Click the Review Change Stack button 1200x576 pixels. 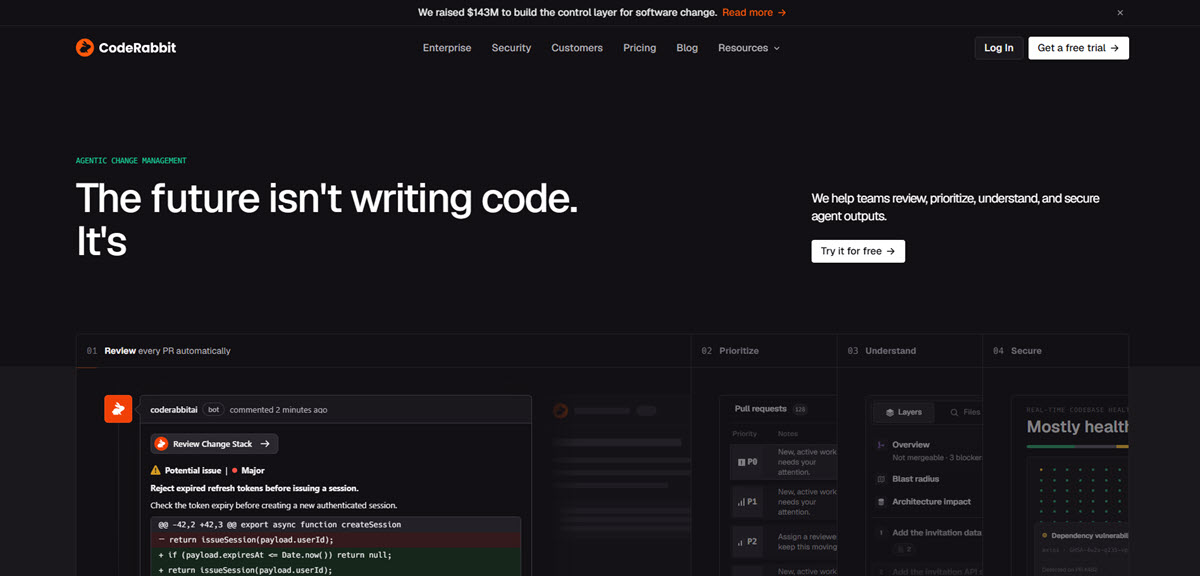coord(214,444)
